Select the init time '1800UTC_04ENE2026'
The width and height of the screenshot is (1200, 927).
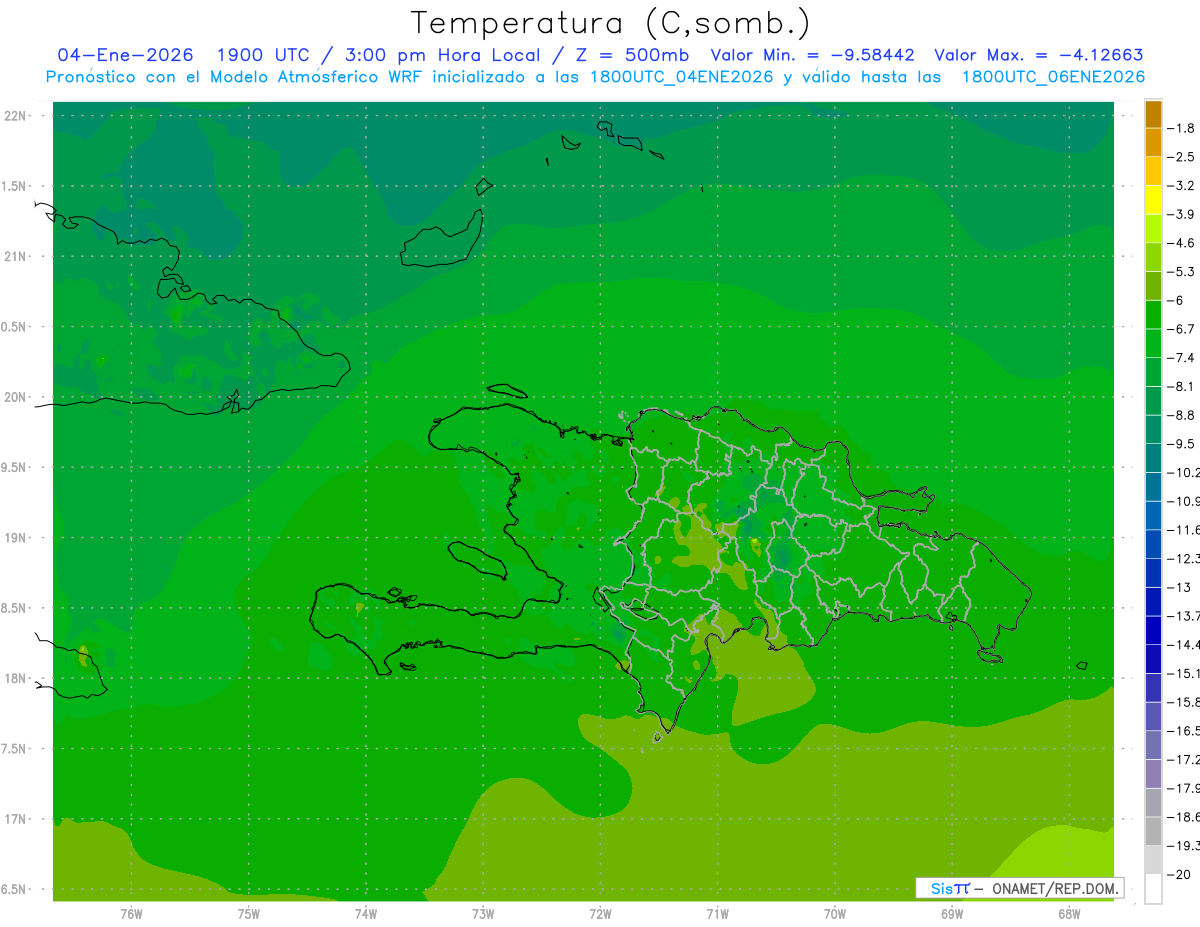click(x=680, y=77)
